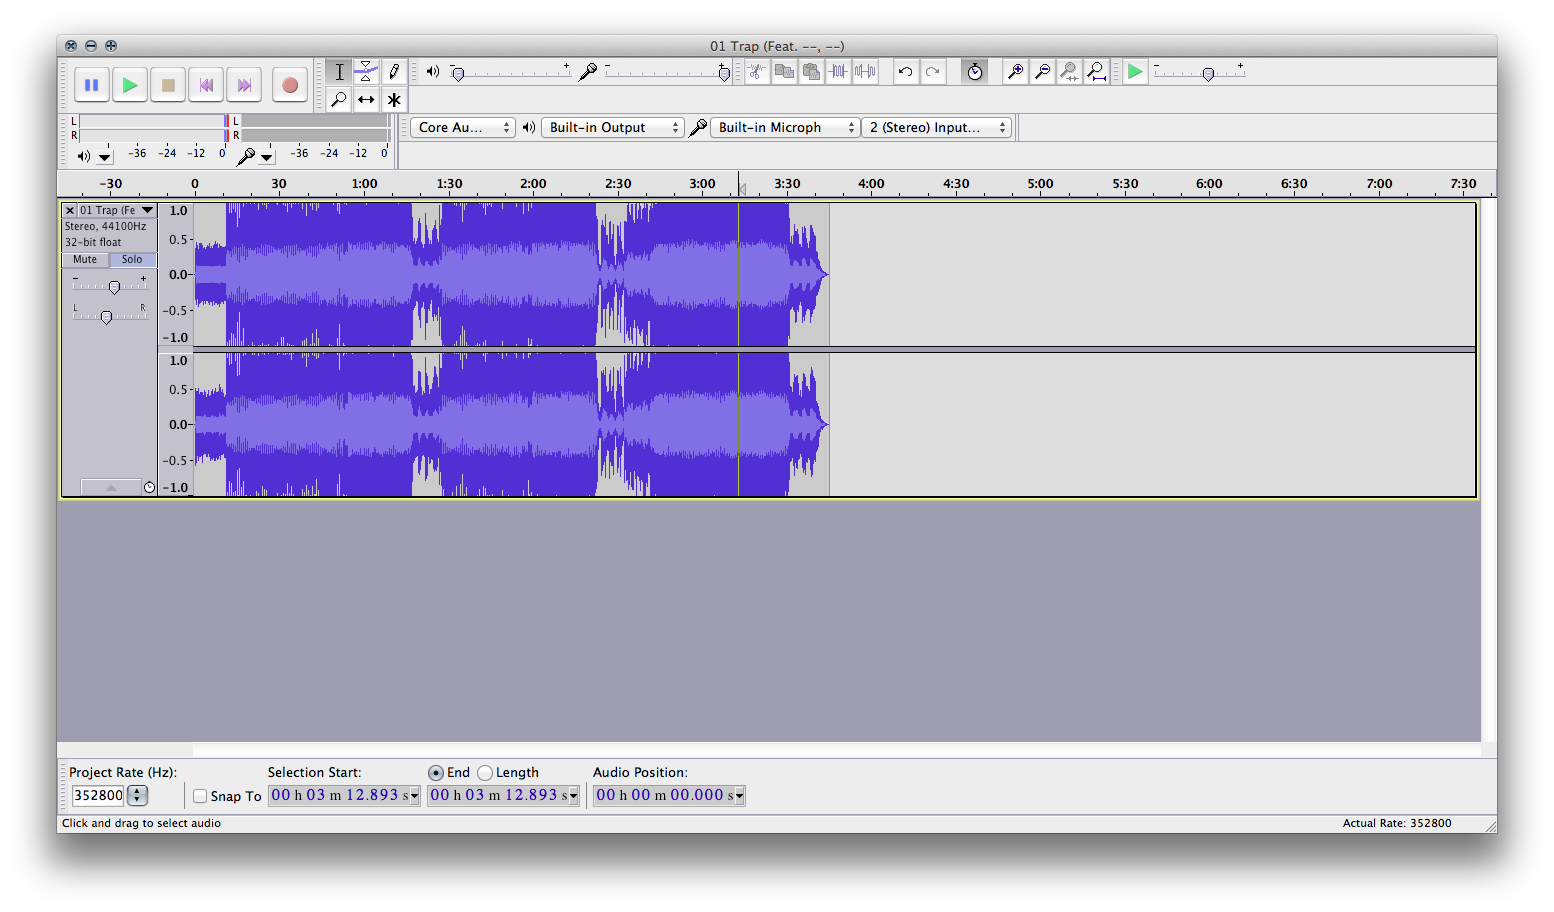
Task: Skip to start of the track
Action: (x=206, y=85)
